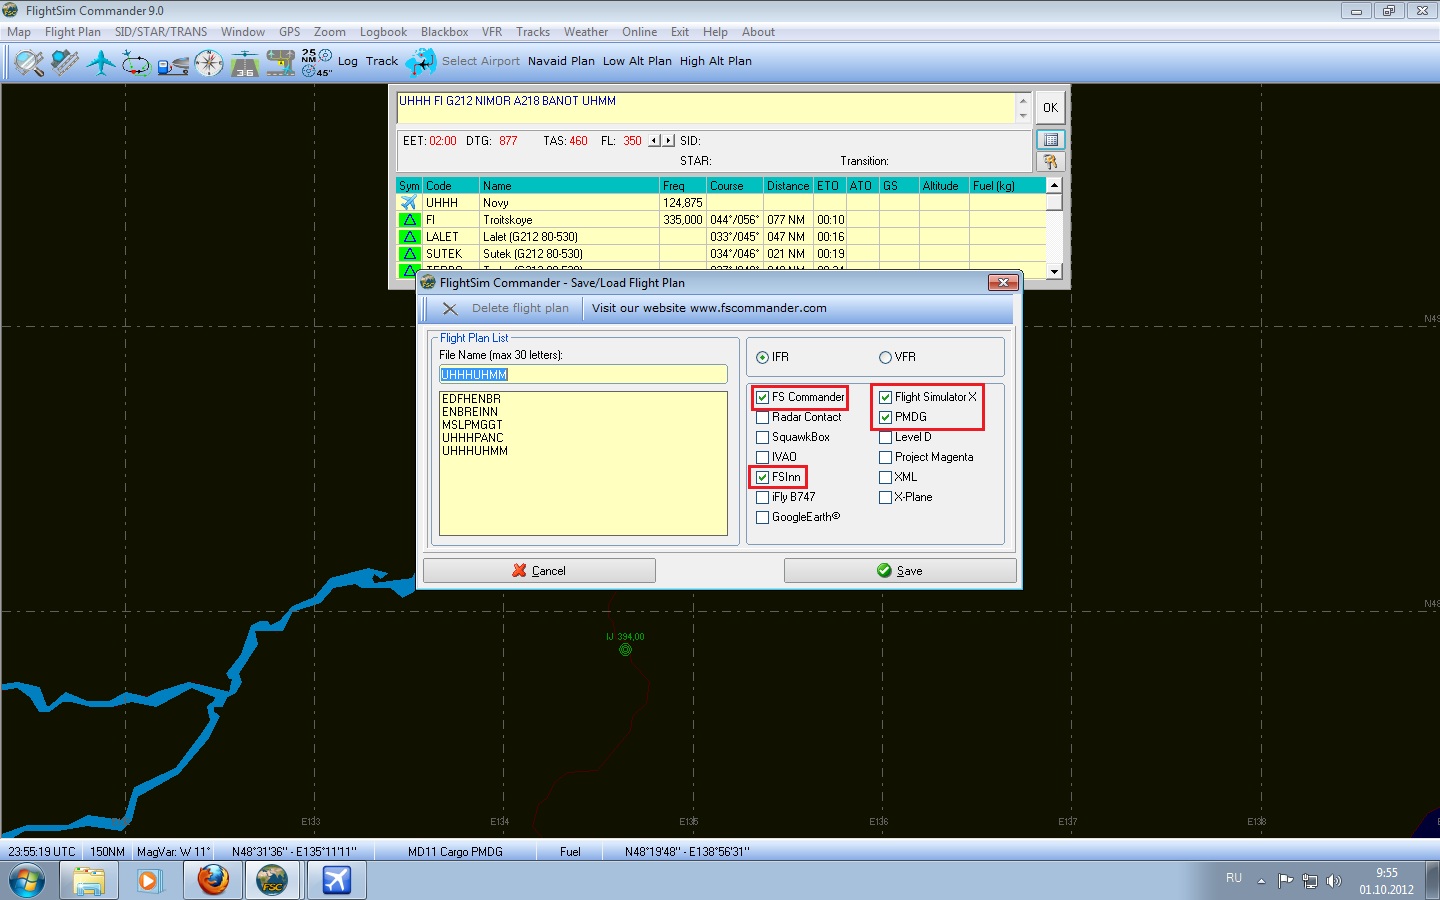
Task: Visit www.fscommander.com website link
Action: [x=709, y=308]
